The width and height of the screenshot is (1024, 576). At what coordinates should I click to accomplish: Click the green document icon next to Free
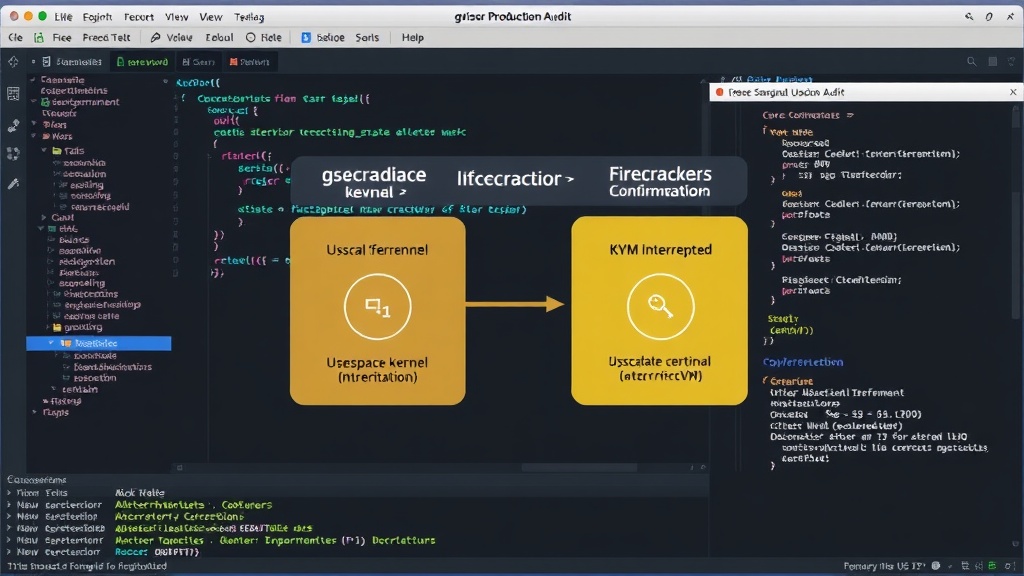coord(39,37)
